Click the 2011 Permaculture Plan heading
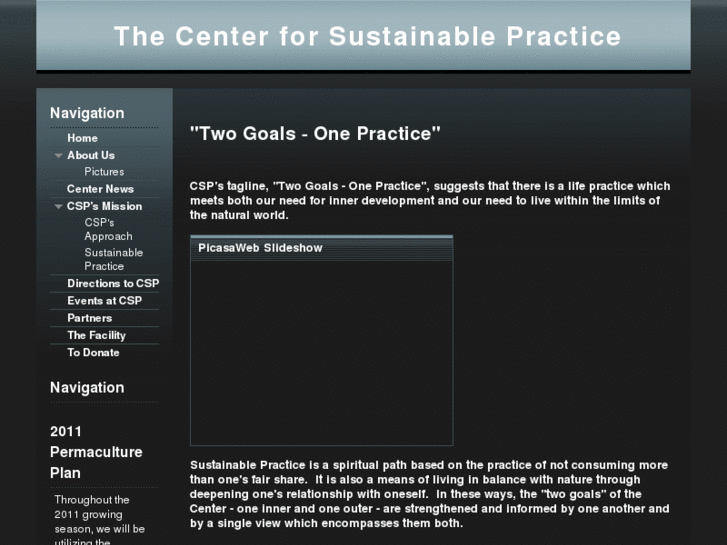 tap(96, 452)
